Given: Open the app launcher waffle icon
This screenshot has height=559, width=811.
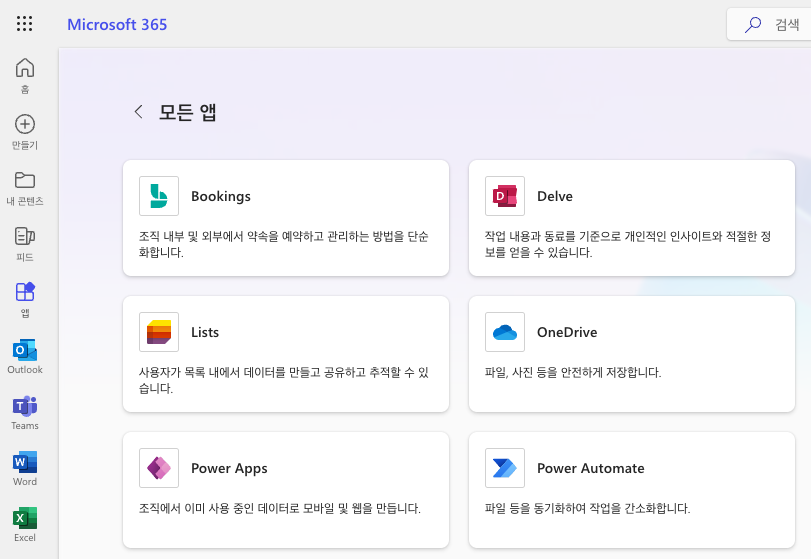Looking at the screenshot, I should coord(24,24).
